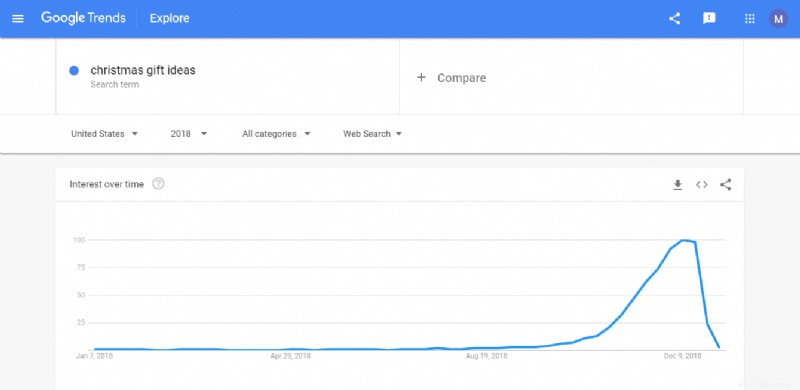This screenshot has width=800, height=390.
Task: Open the 2018 time range dropdown
Action: (189, 134)
